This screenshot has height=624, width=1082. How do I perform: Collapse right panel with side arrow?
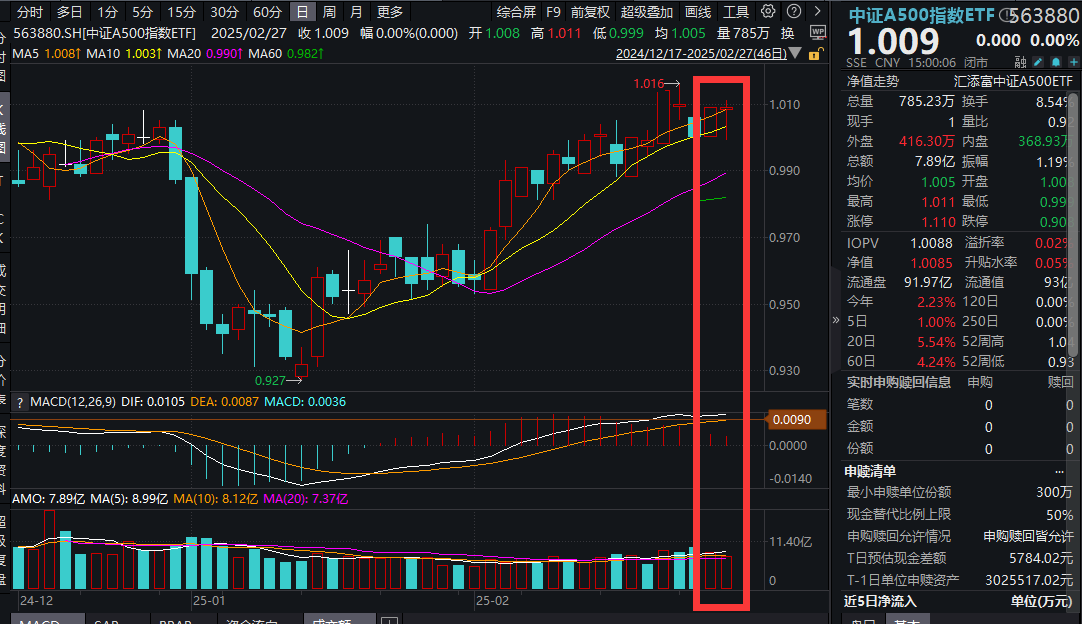(x=836, y=320)
